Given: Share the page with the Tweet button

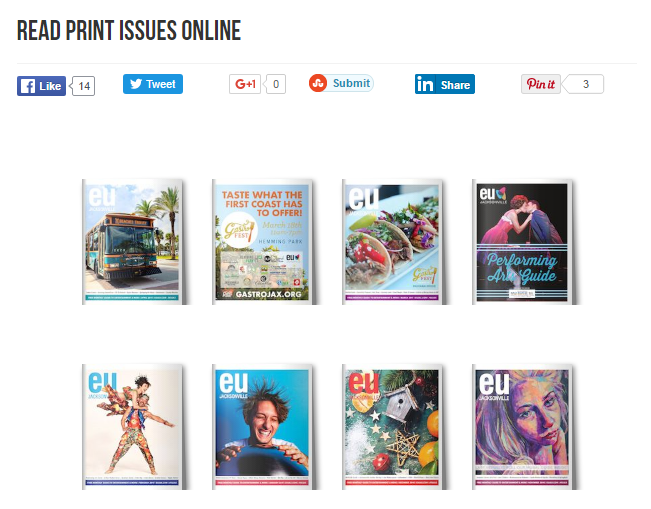Looking at the screenshot, I should click(x=153, y=84).
